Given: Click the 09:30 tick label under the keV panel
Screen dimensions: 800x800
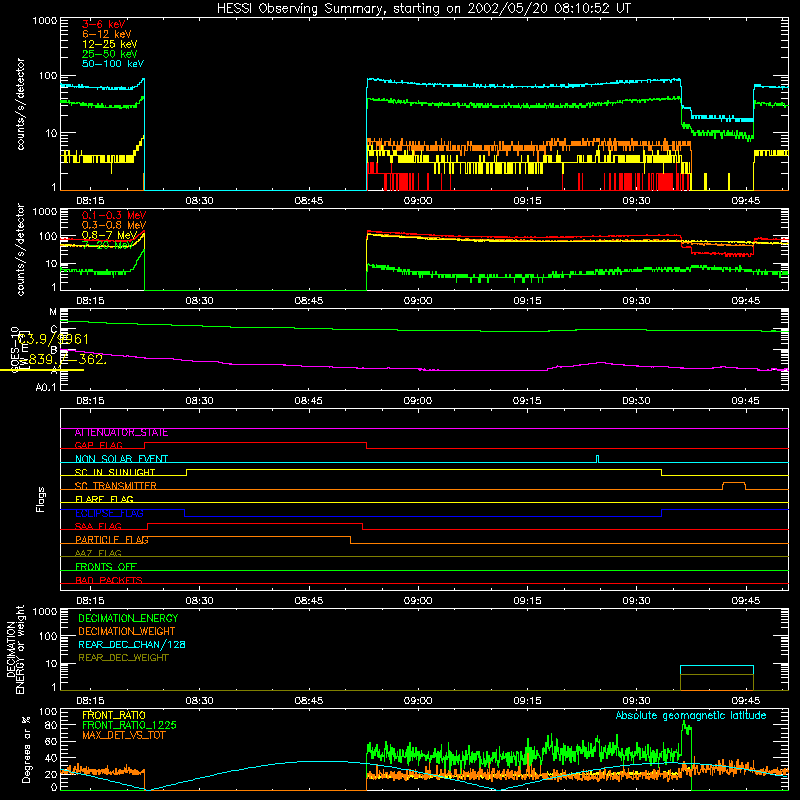Looking at the screenshot, I should (636, 201).
